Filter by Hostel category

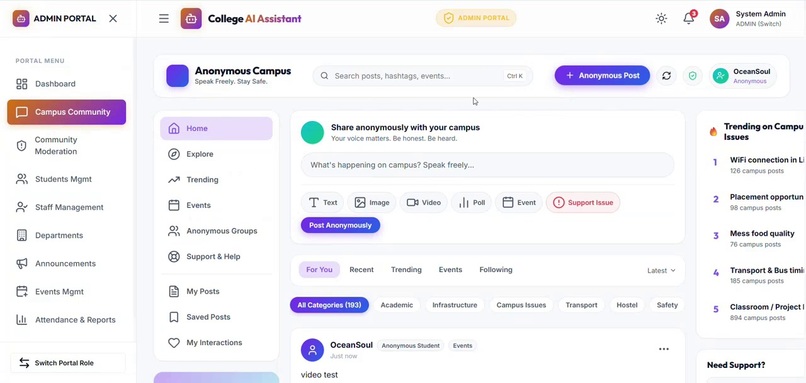[x=627, y=305]
